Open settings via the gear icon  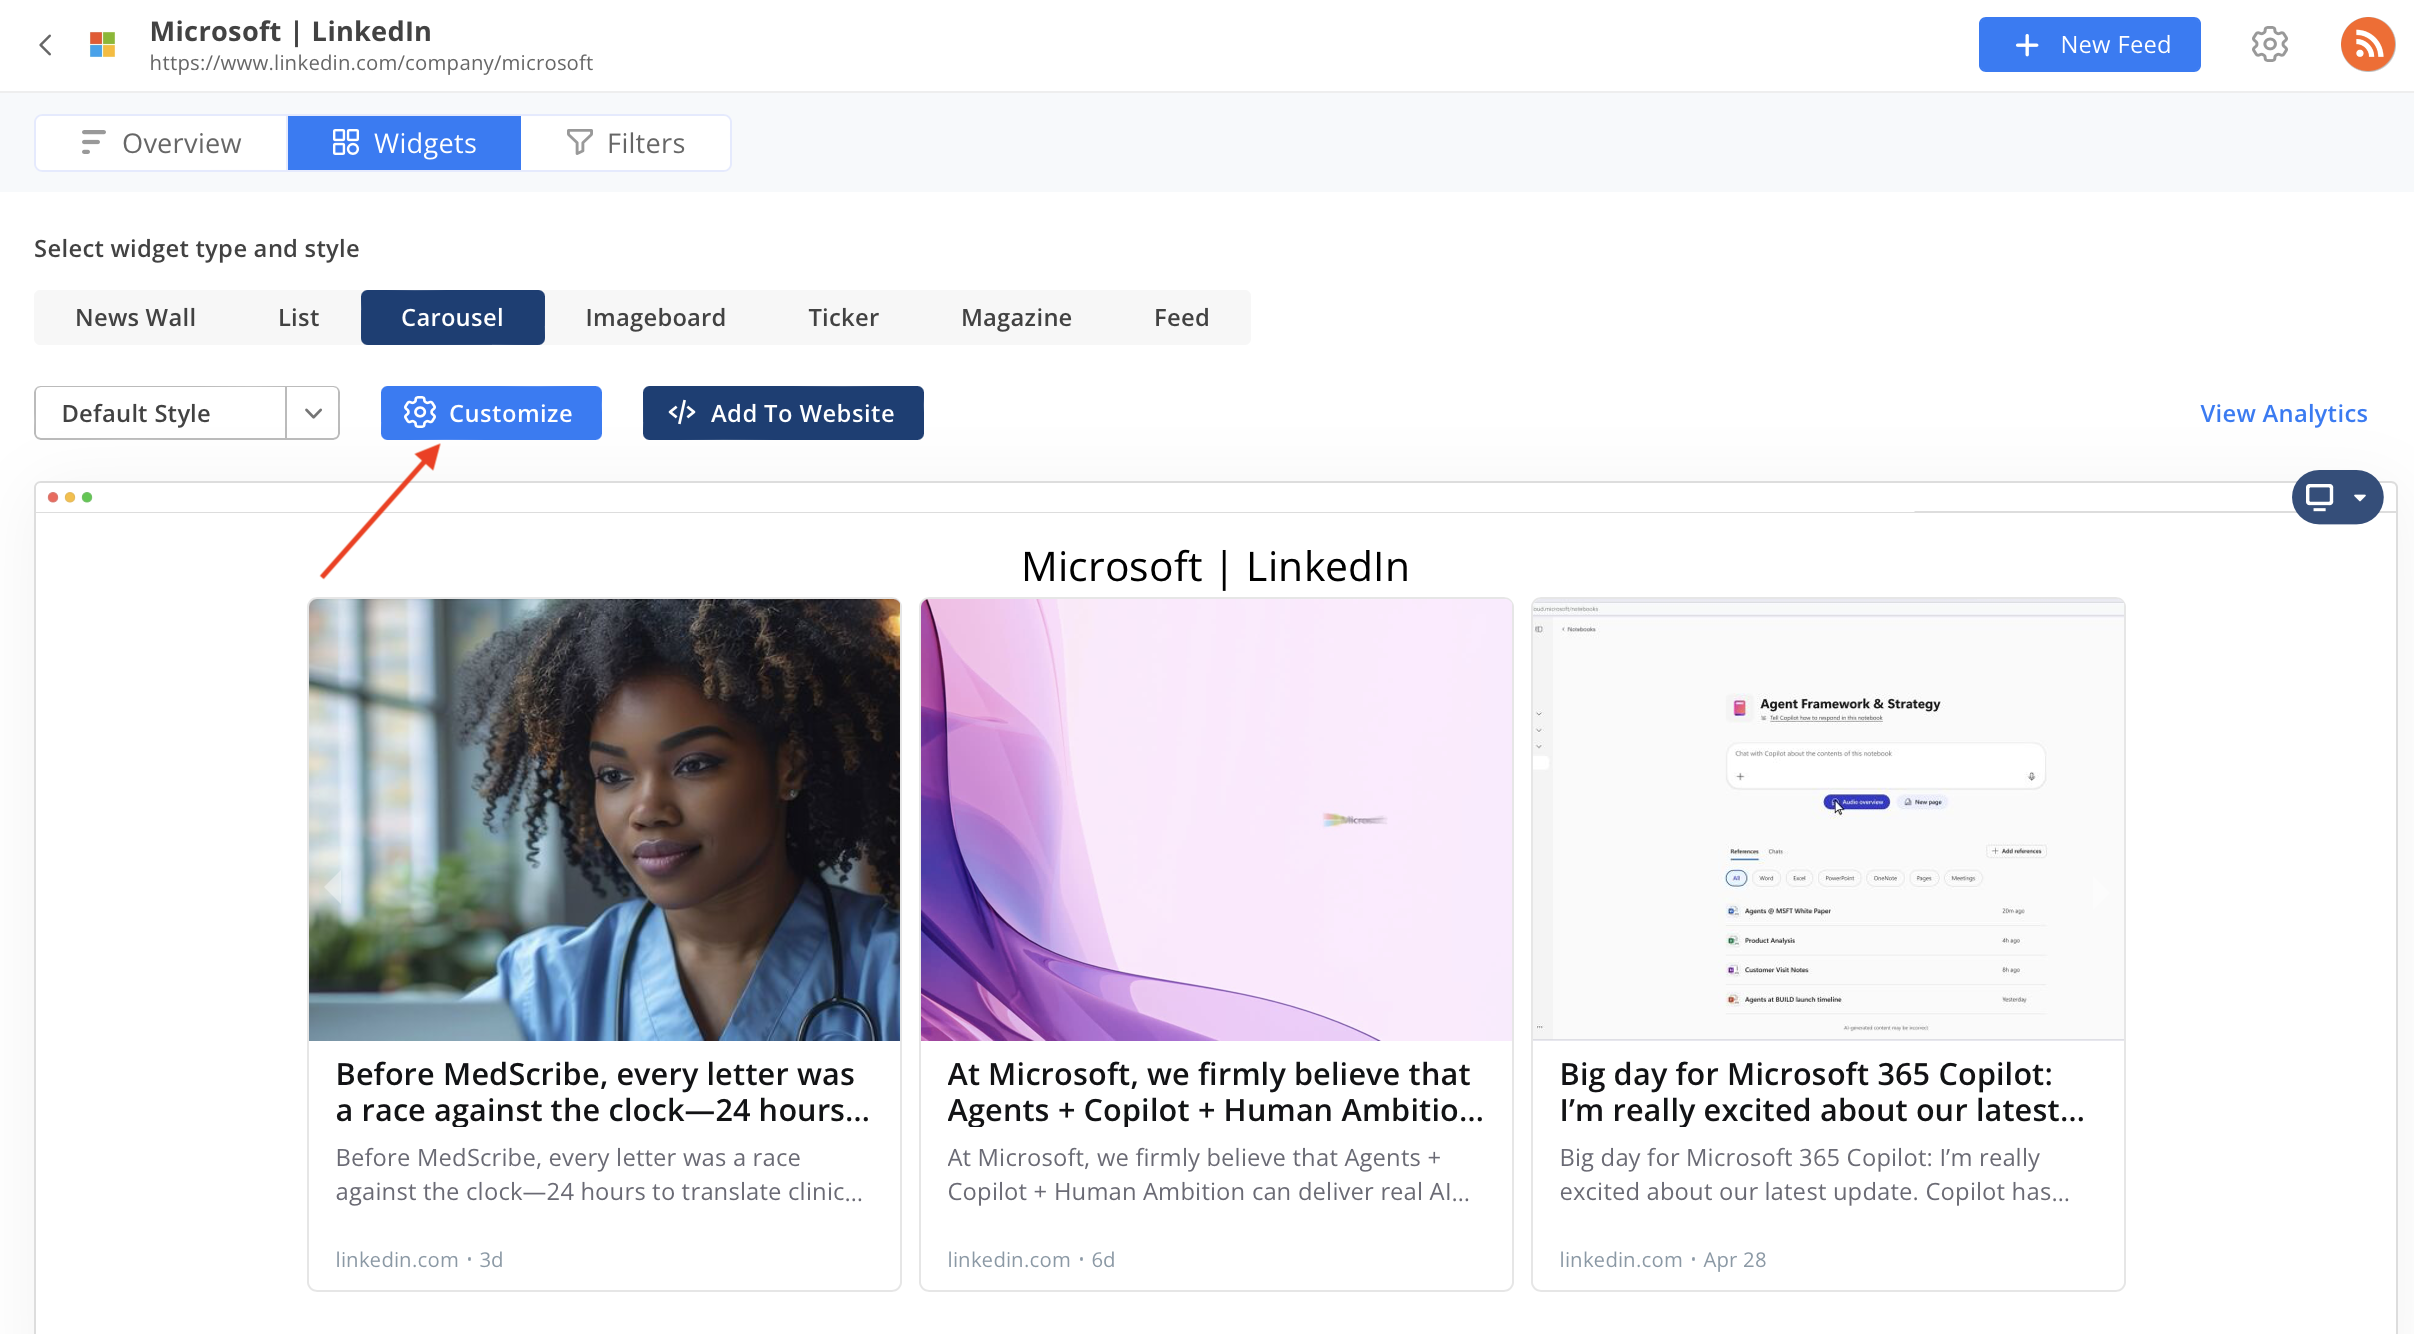point(2270,45)
